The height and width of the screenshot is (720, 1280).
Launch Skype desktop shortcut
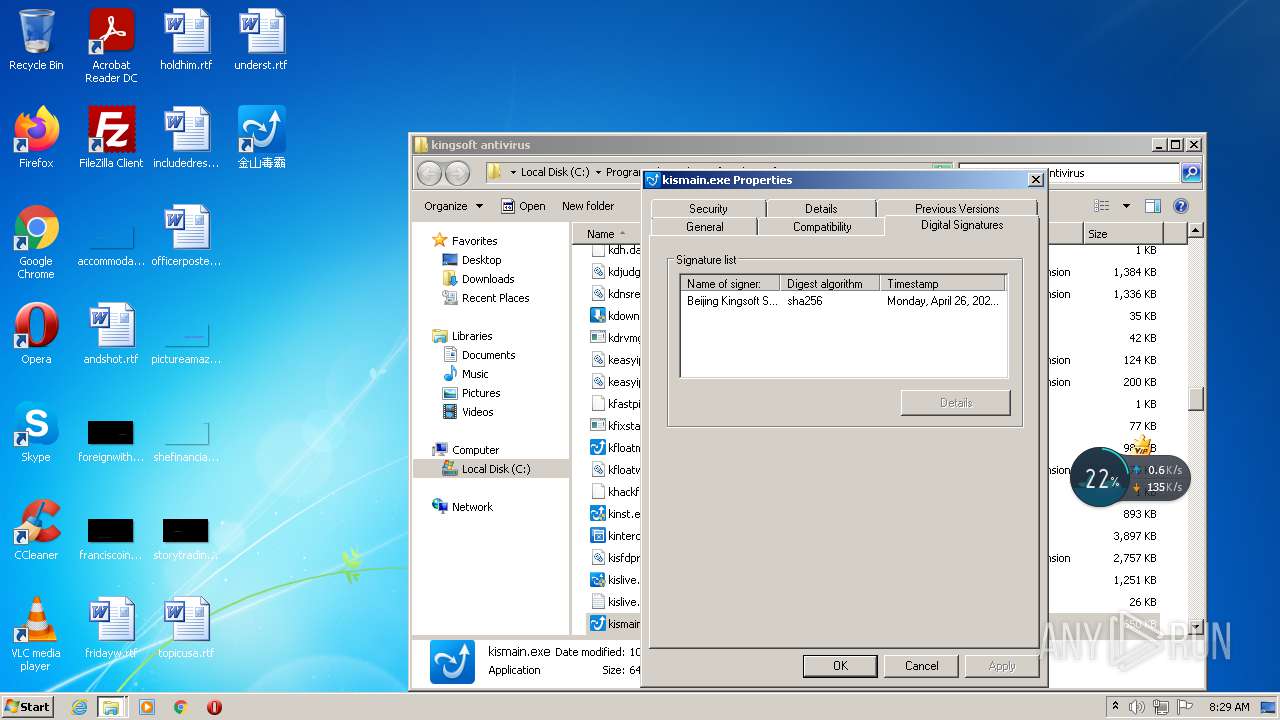(36, 432)
